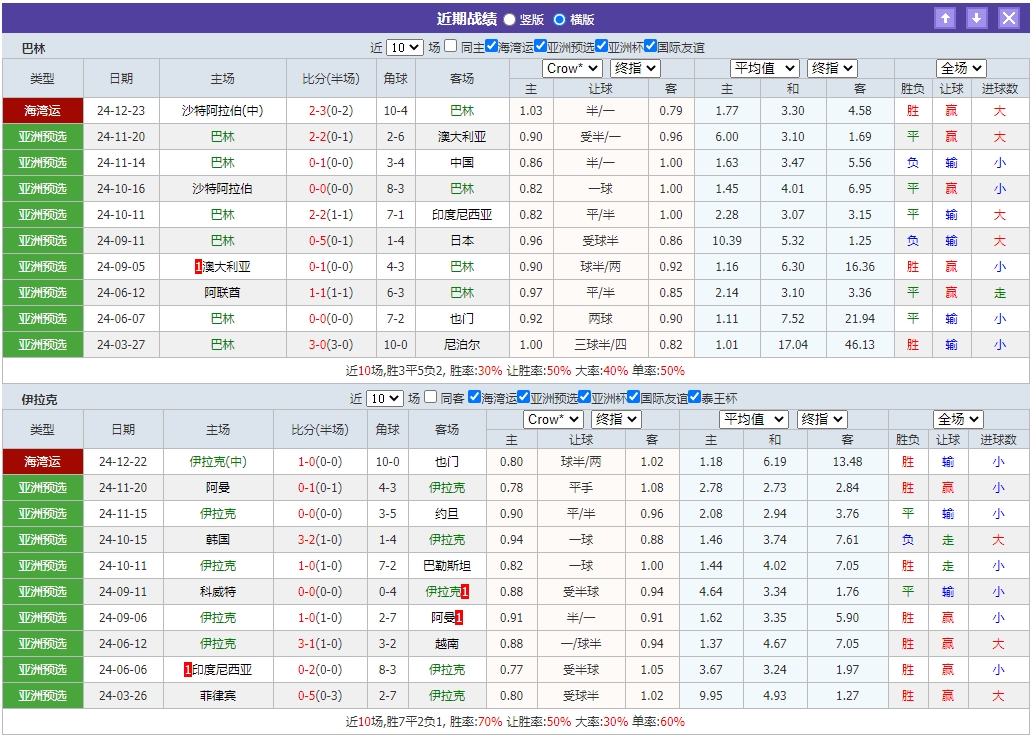Screen dimensions: 1031x736
Task: Click the down arrow icon in title bar
Action: 976,17
